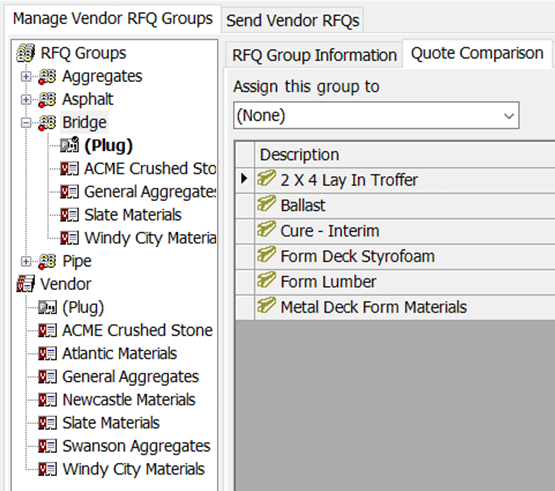Click the Pipe group icon

click(x=47, y=261)
